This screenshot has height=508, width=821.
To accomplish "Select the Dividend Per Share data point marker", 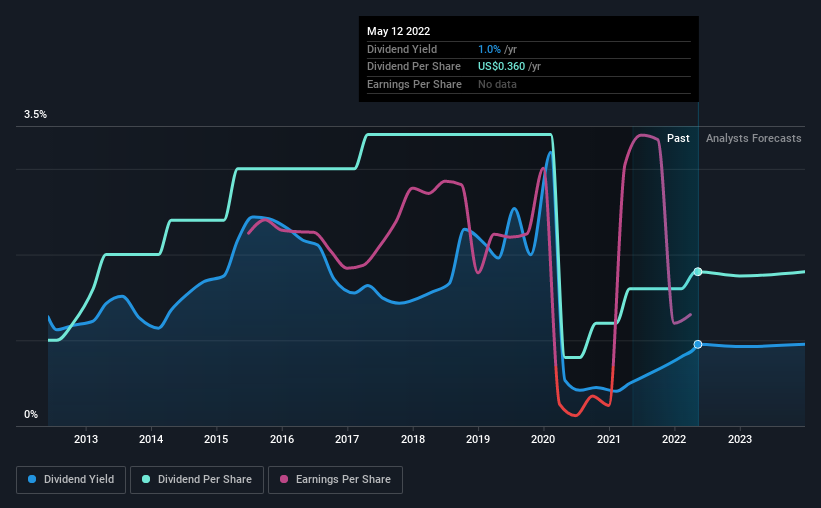I will [698, 271].
